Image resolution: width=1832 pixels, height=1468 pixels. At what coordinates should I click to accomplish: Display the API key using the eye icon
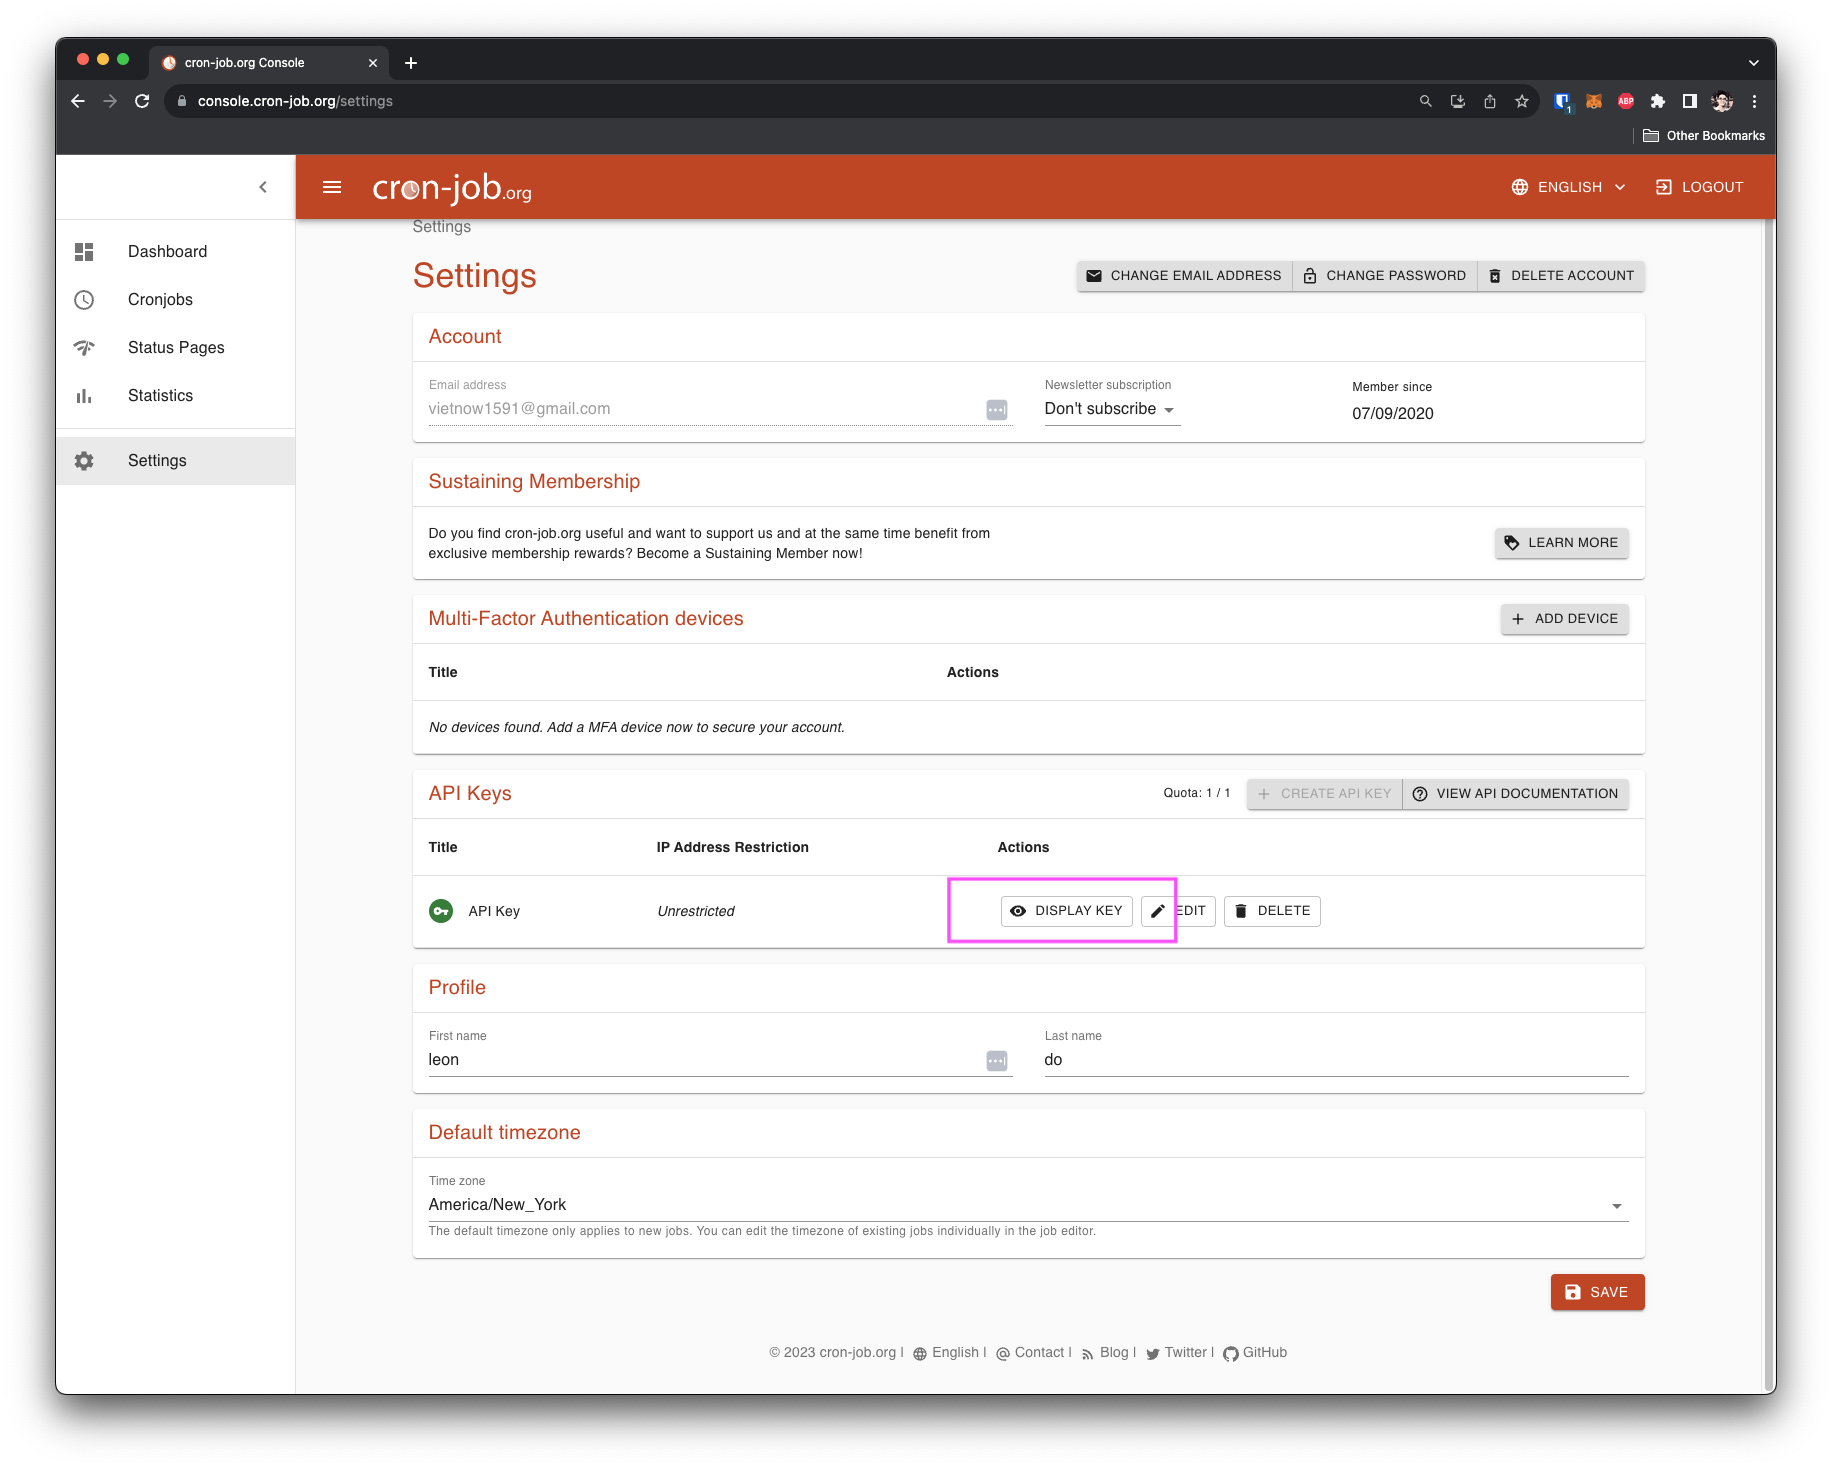click(x=1018, y=911)
